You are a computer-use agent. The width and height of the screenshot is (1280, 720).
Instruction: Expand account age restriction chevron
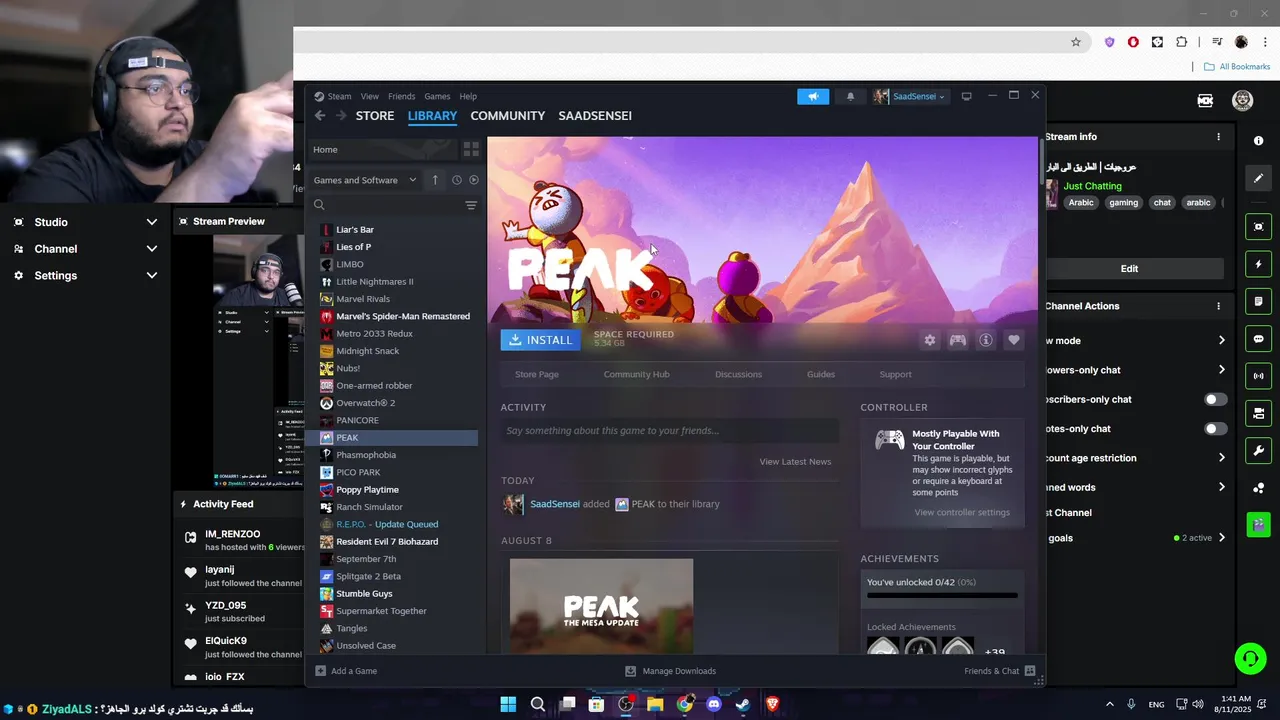point(1221,458)
